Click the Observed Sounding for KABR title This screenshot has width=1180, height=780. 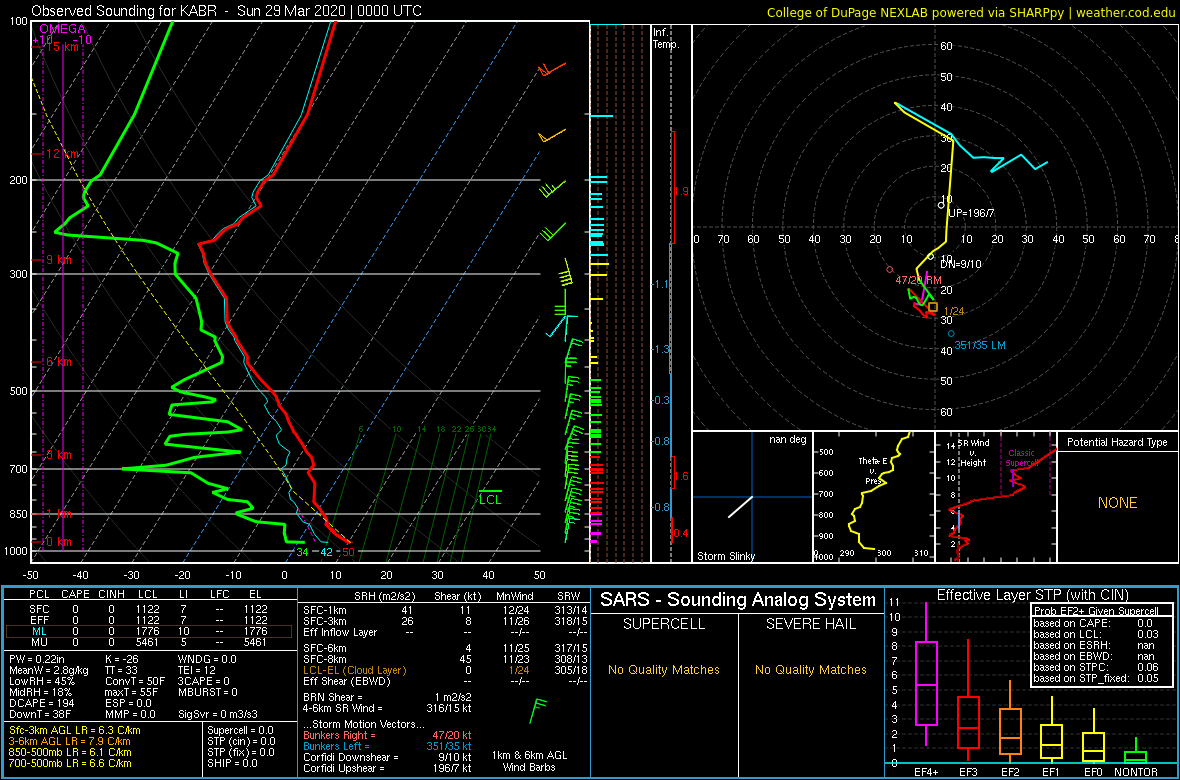tap(226, 11)
